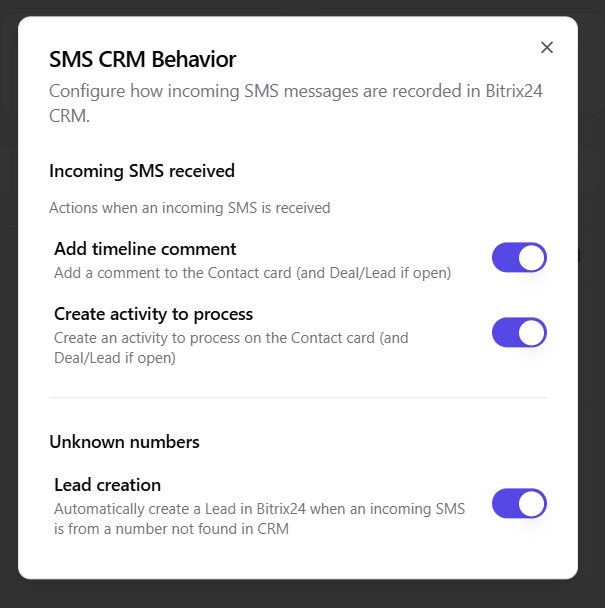The height and width of the screenshot is (608, 605).
Task: Click 'Automatically create a Lead in Bitrix24' description
Action: [259, 509]
